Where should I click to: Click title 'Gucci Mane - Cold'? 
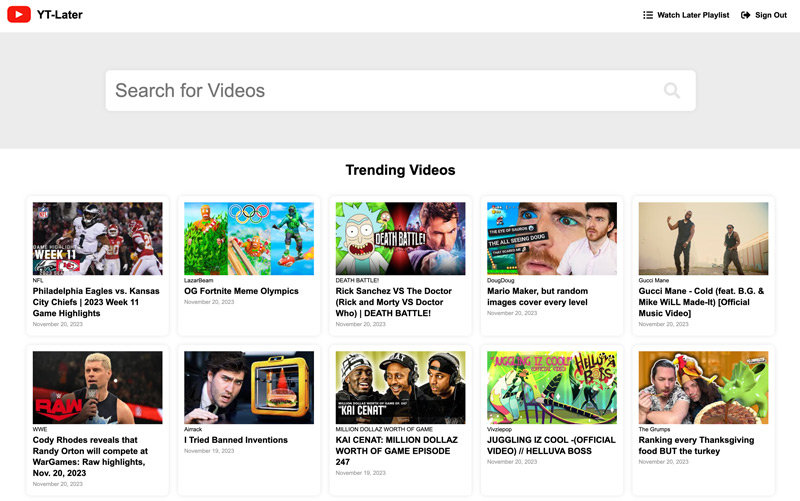(702, 302)
